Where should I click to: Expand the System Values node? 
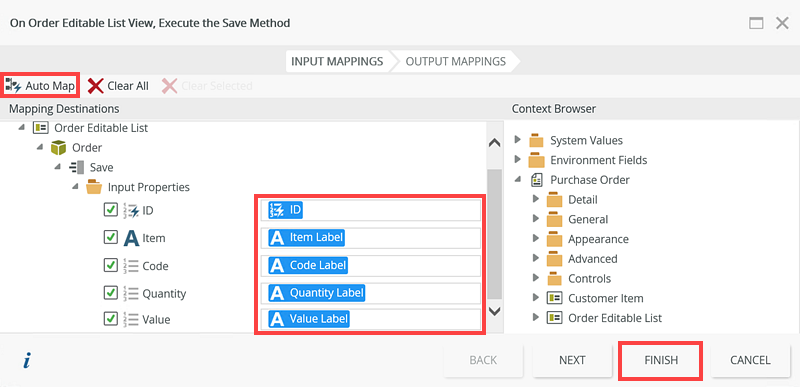pyautogui.click(x=518, y=140)
